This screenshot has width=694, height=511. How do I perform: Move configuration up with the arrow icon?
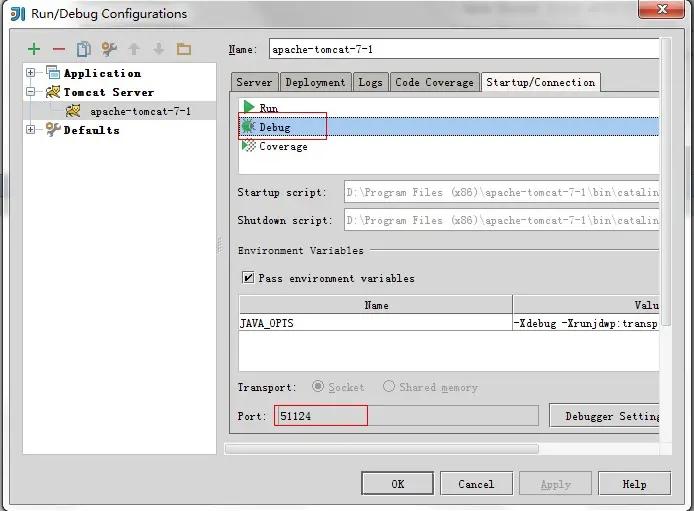[134, 49]
